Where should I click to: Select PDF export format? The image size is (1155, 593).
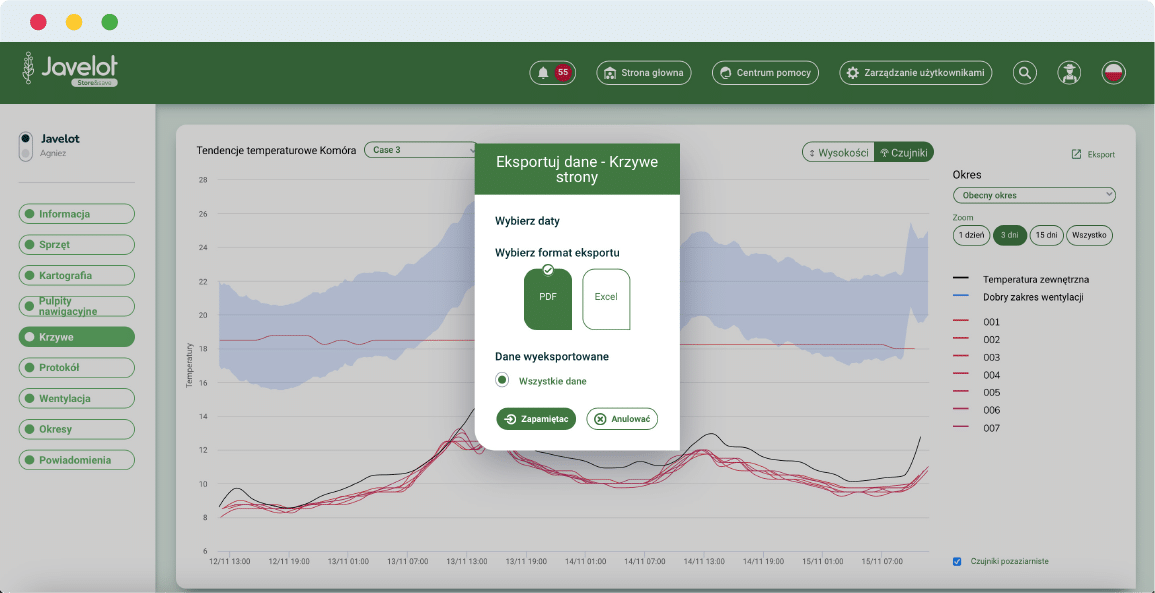548,298
